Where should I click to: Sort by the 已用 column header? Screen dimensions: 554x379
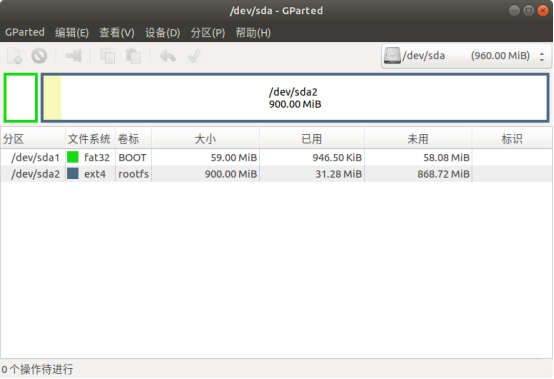click(x=312, y=139)
